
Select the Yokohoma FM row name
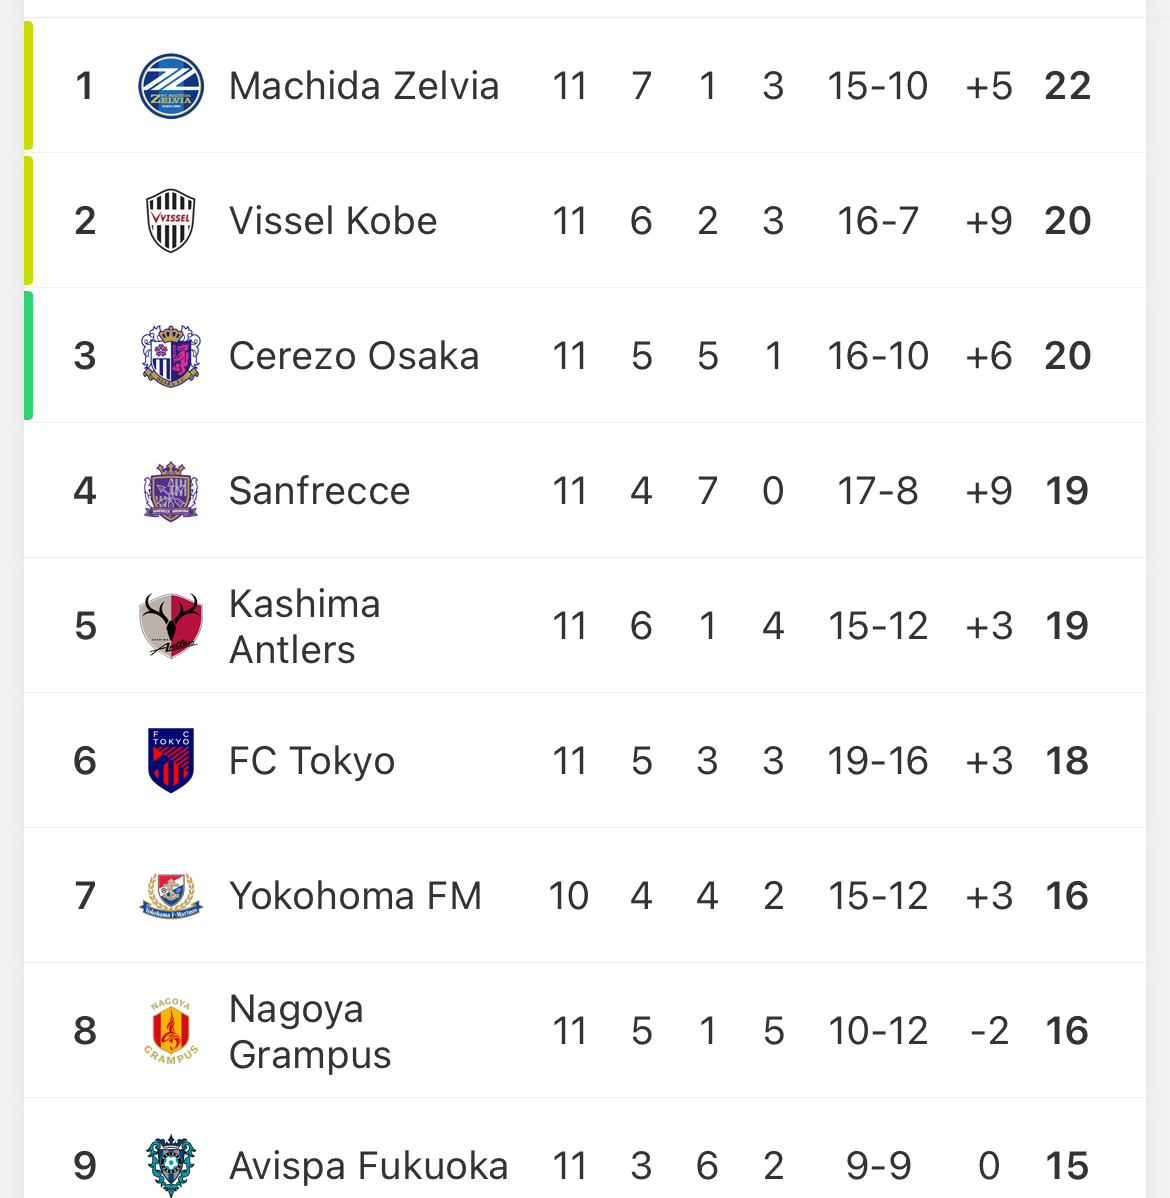355,895
